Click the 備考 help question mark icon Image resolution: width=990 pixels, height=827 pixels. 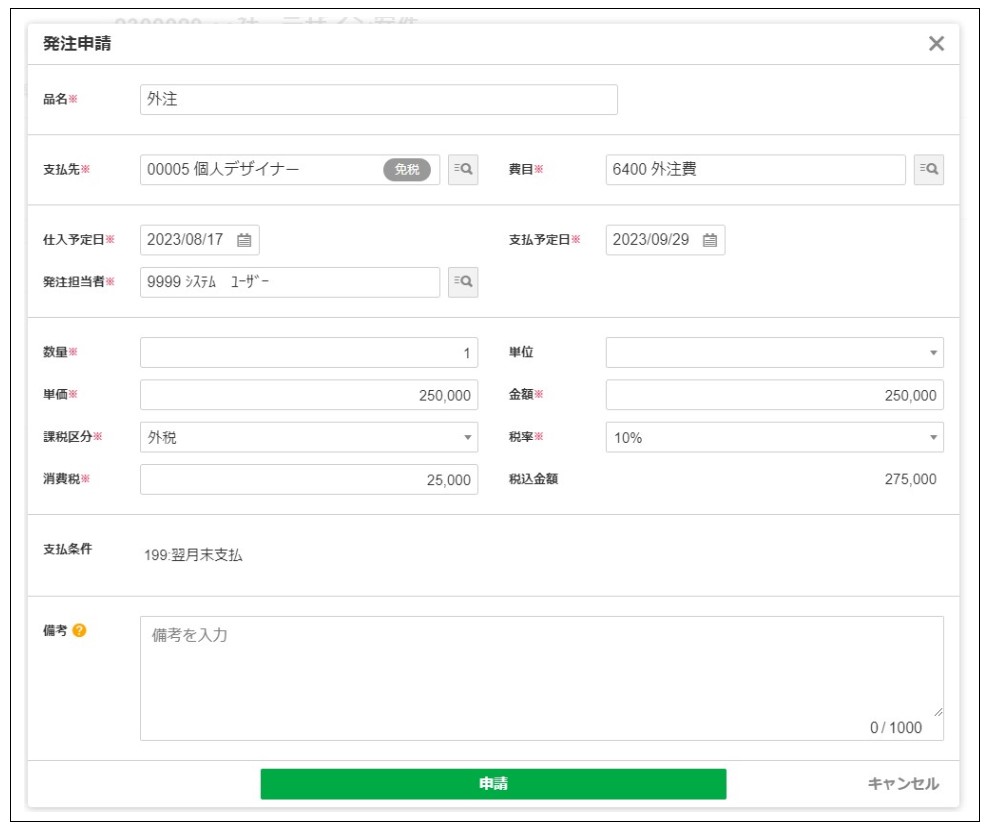pyautogui.click(x=79, y=630)
